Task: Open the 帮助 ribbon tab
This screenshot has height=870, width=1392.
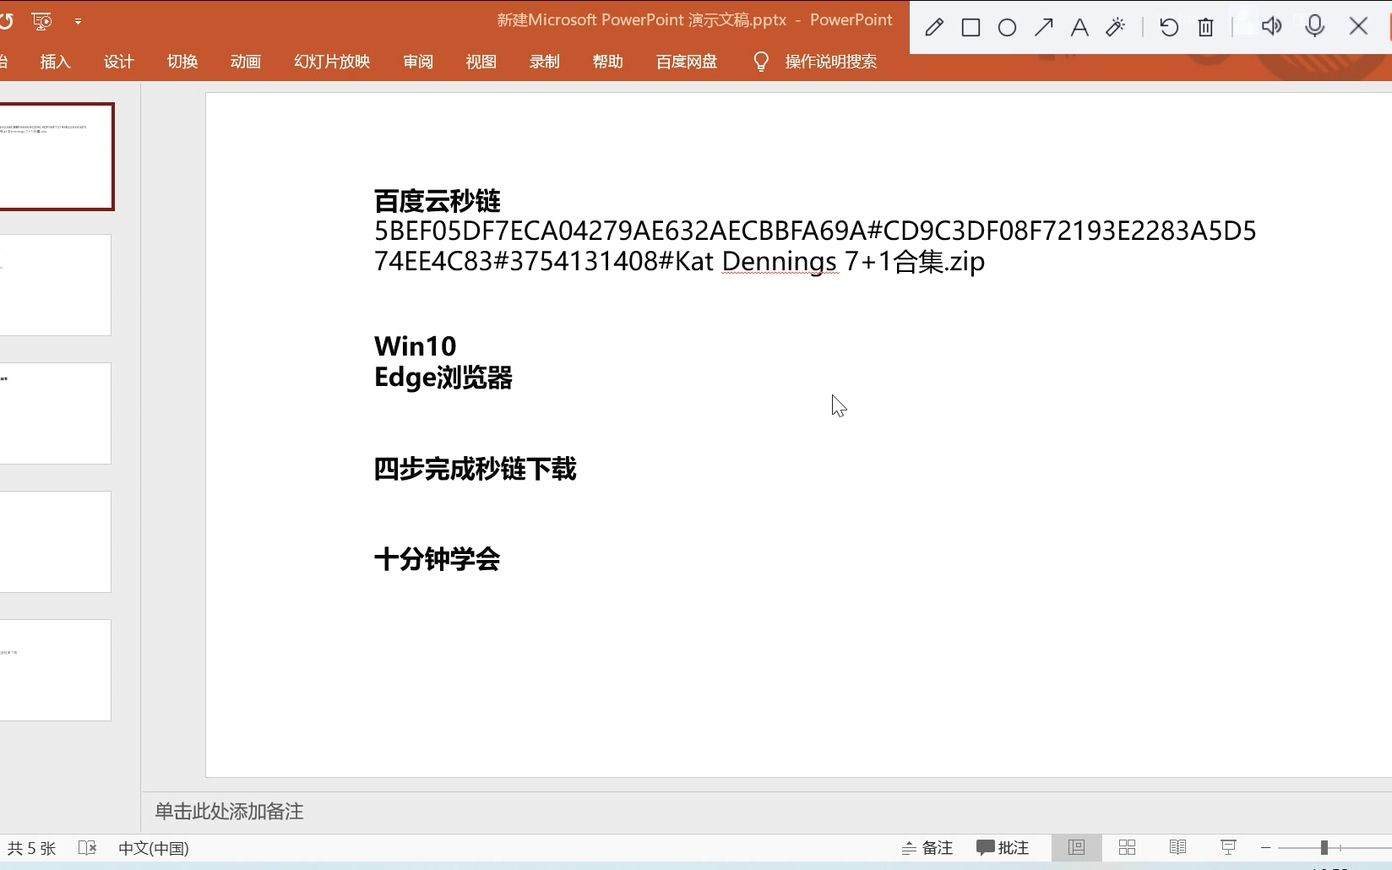Action: pyautogui.click(x=607, y=62)
